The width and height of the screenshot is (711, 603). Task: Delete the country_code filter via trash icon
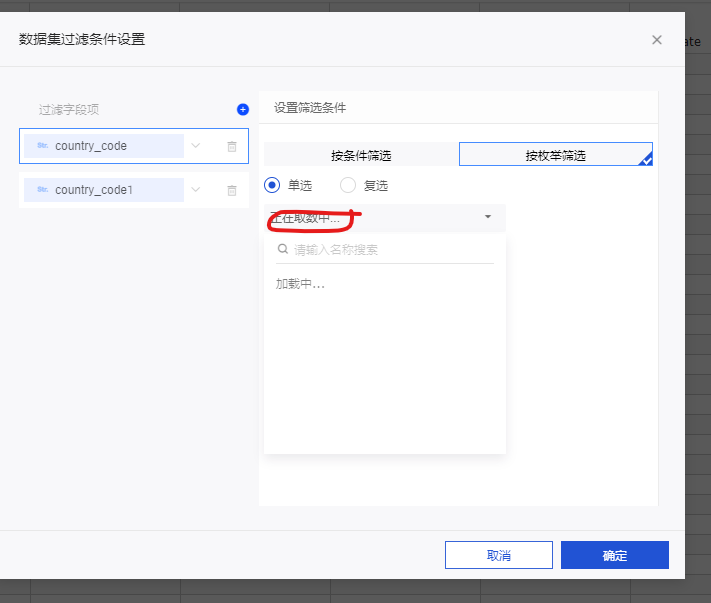pyautogui.click(x=232, y=146)
